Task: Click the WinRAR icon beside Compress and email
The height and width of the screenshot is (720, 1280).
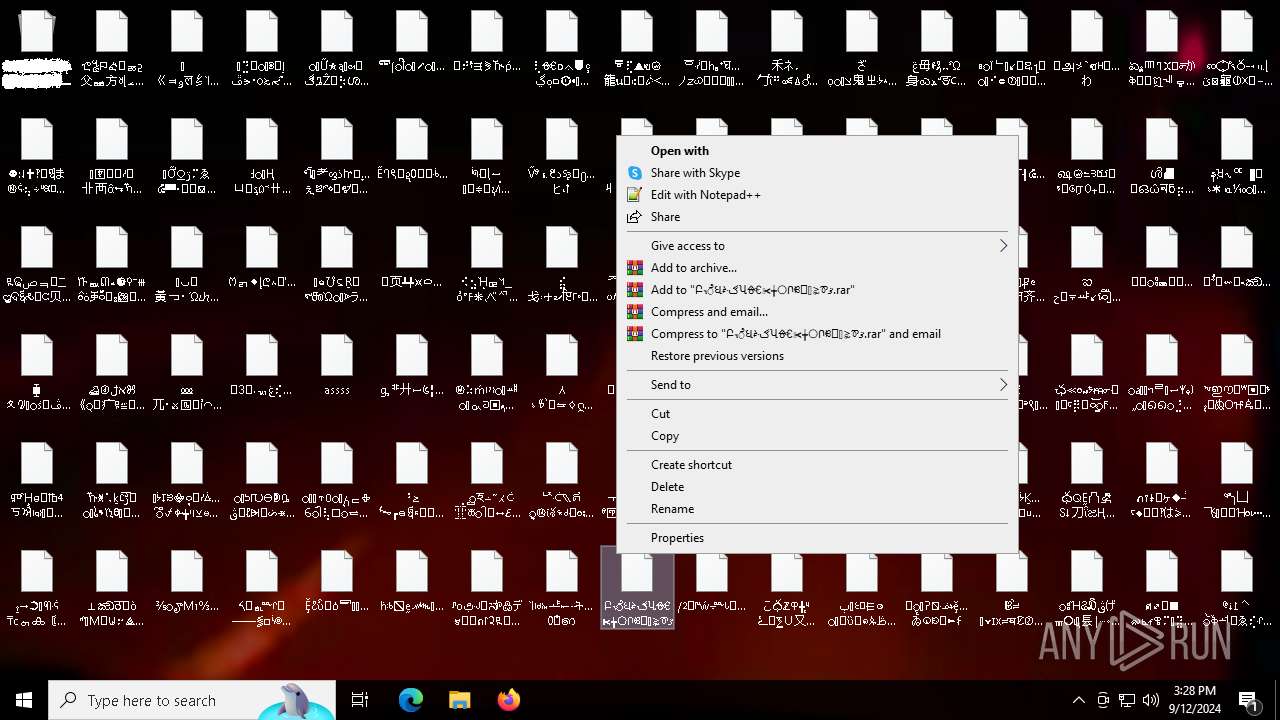Action: (x=634, y=312)
